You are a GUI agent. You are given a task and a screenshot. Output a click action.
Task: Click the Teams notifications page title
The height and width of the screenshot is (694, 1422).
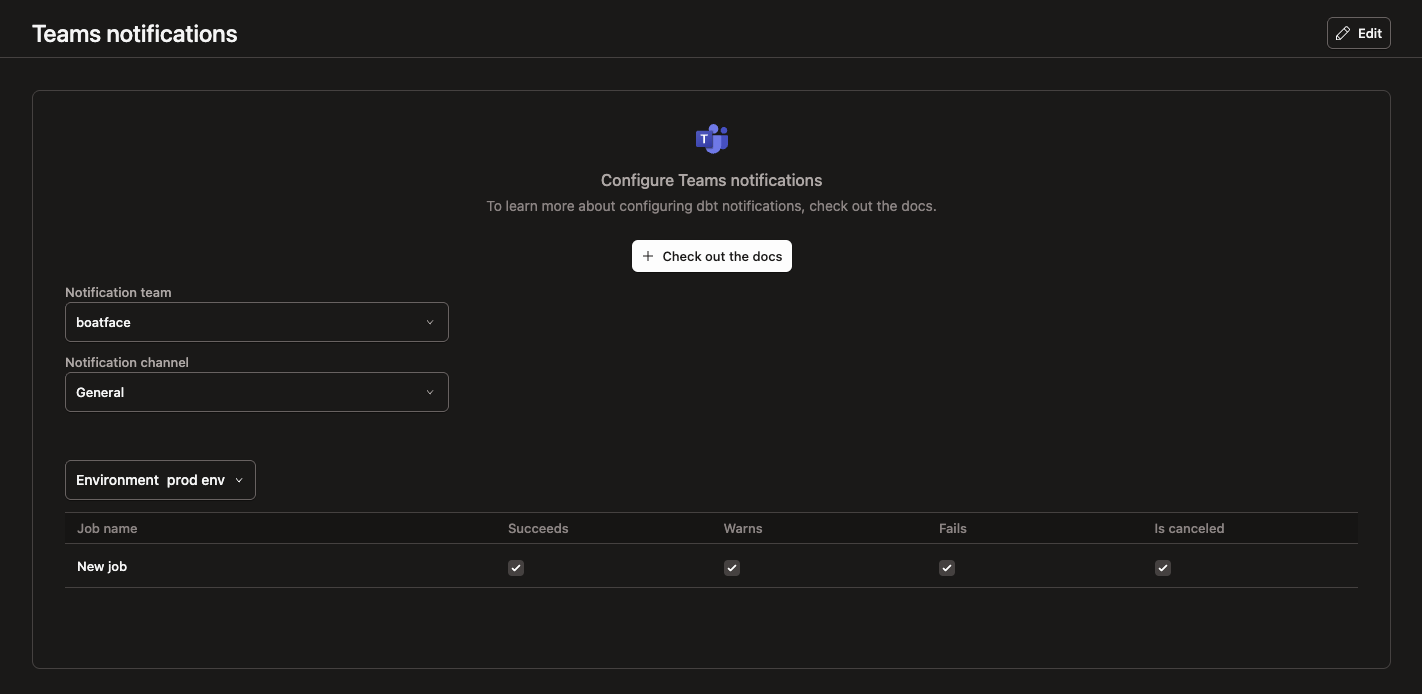click(134, 33)
